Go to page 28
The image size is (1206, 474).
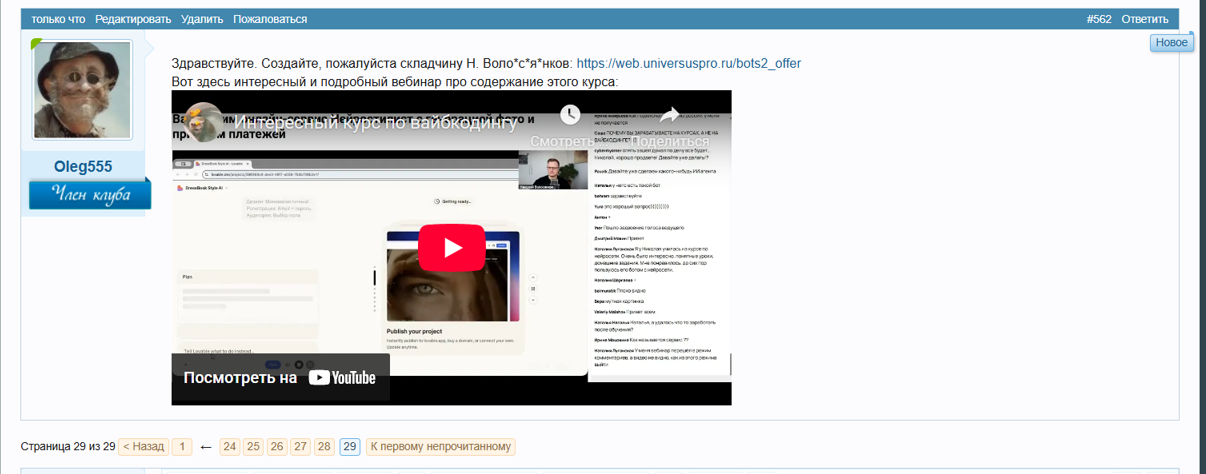pos(325,447)
